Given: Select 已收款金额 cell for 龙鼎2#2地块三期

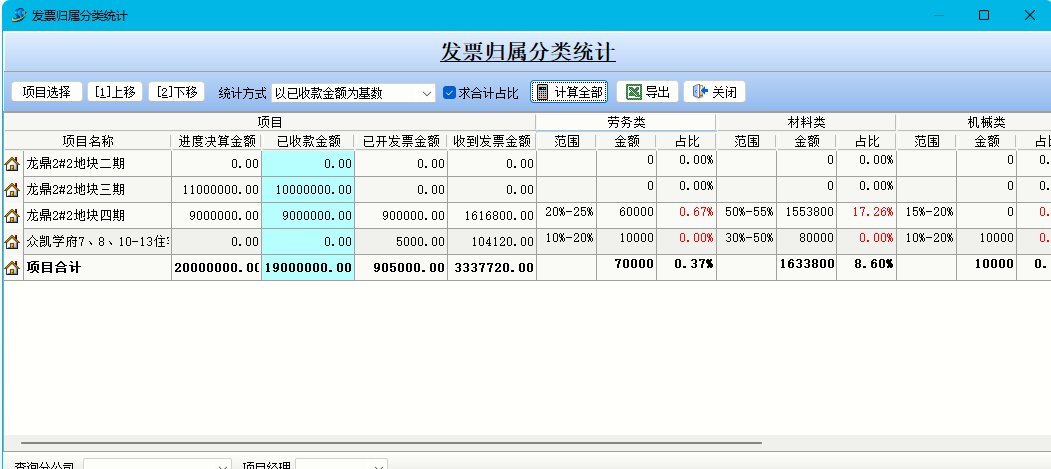Looking at the screenshot, I should (307, 189).
